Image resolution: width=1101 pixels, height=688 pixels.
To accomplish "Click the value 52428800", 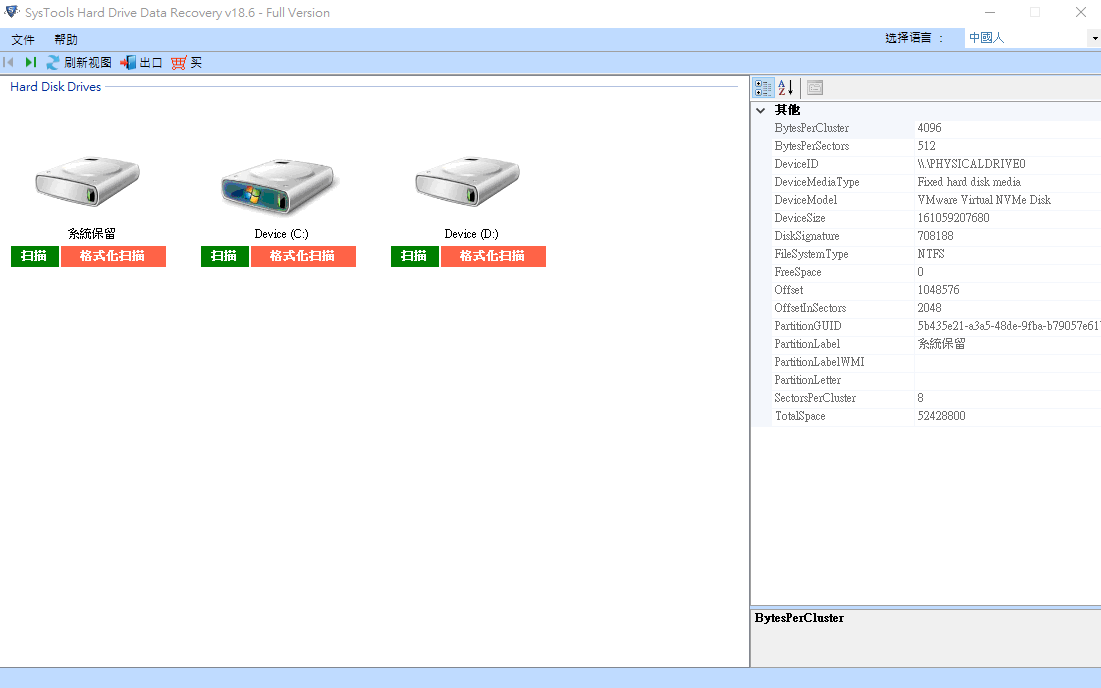I will tap(942, 416).
